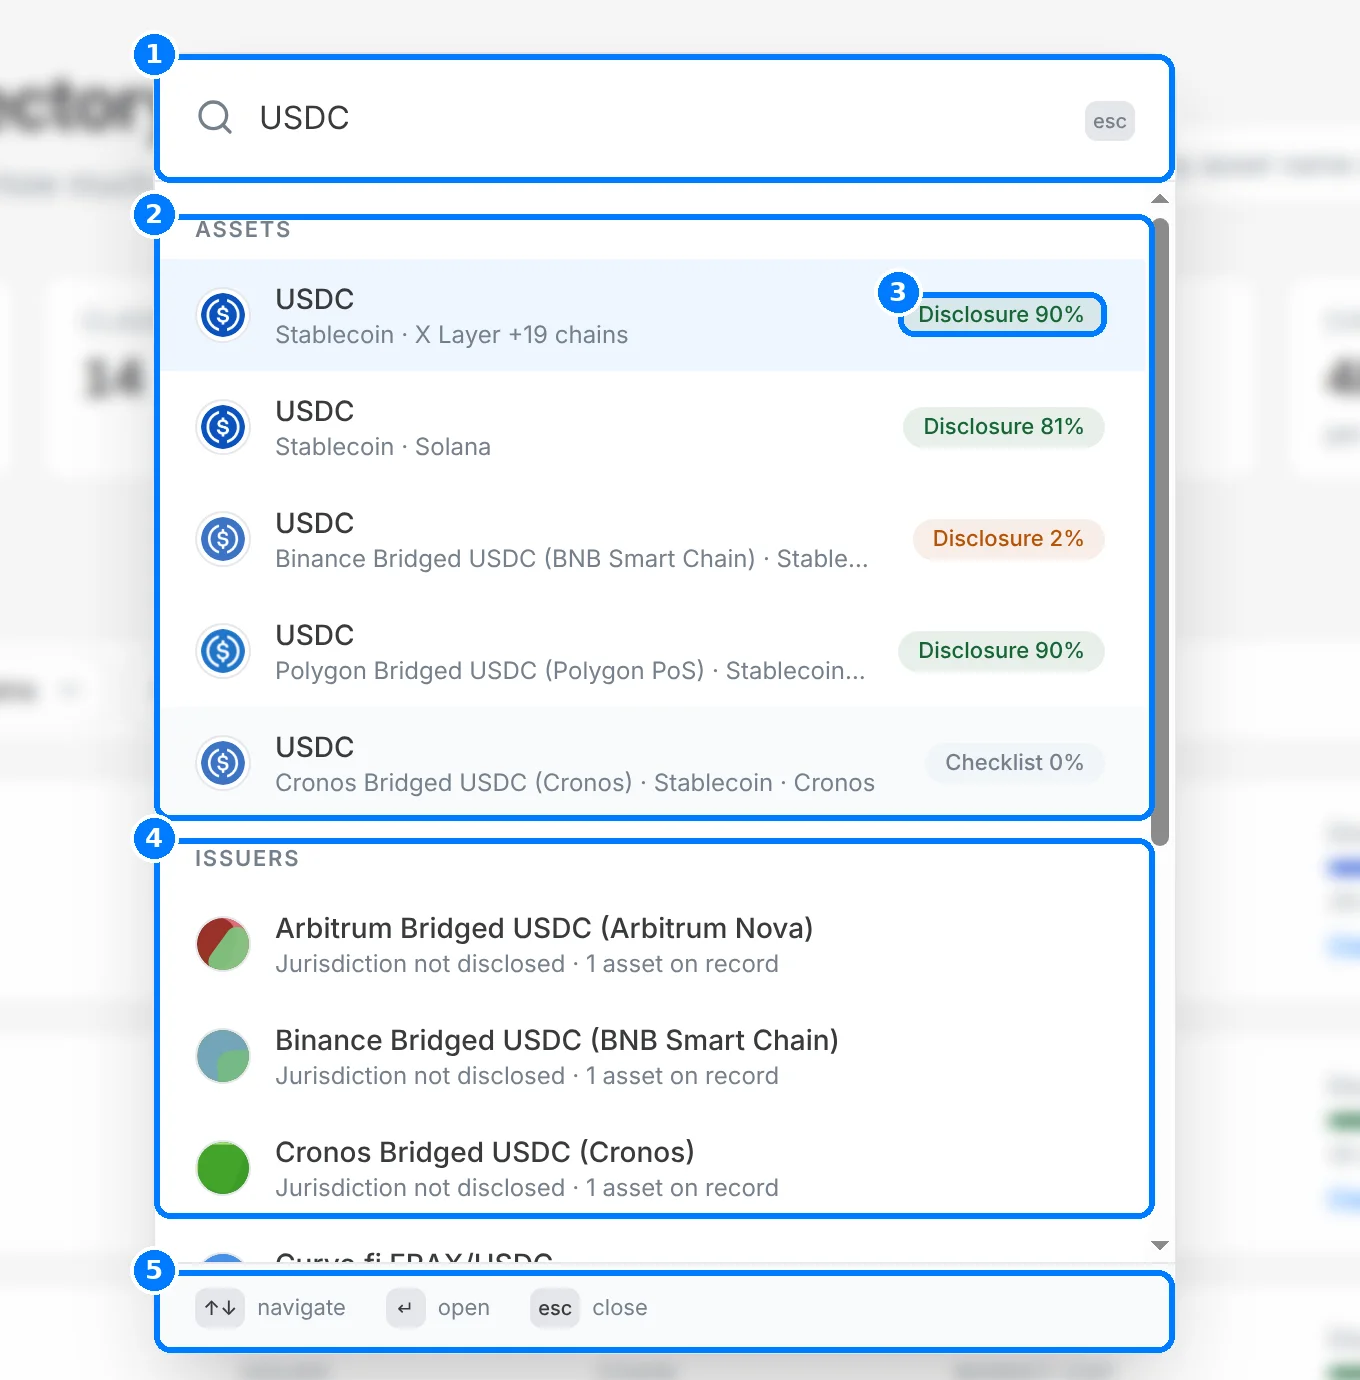Click the scrollbar down arrow
This screenshot has height=1380, width=1360.
click(x=1160, y=1245)
